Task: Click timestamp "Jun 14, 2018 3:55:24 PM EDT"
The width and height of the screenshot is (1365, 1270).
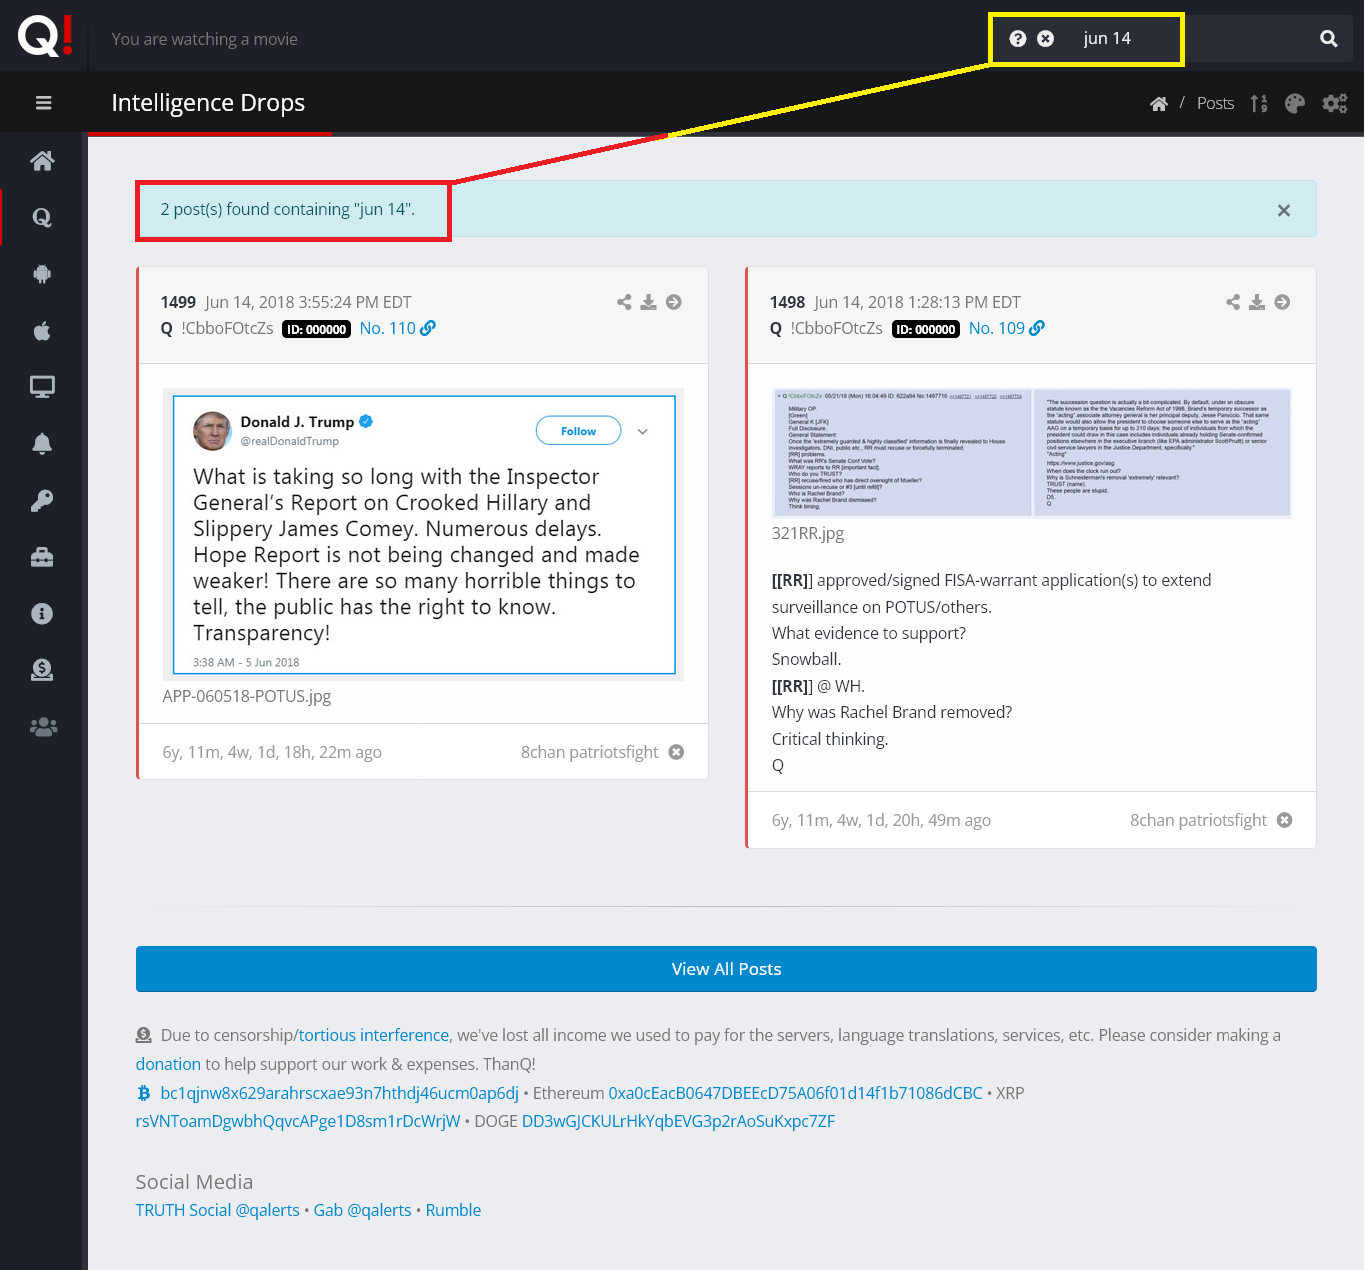Action: click(308, 302)
